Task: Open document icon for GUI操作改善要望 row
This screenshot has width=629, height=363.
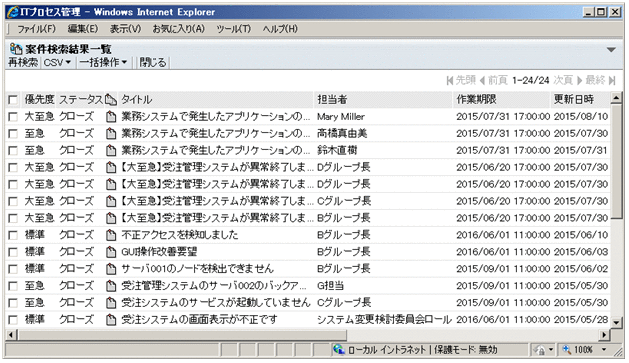Action: [x=111, y=252]
